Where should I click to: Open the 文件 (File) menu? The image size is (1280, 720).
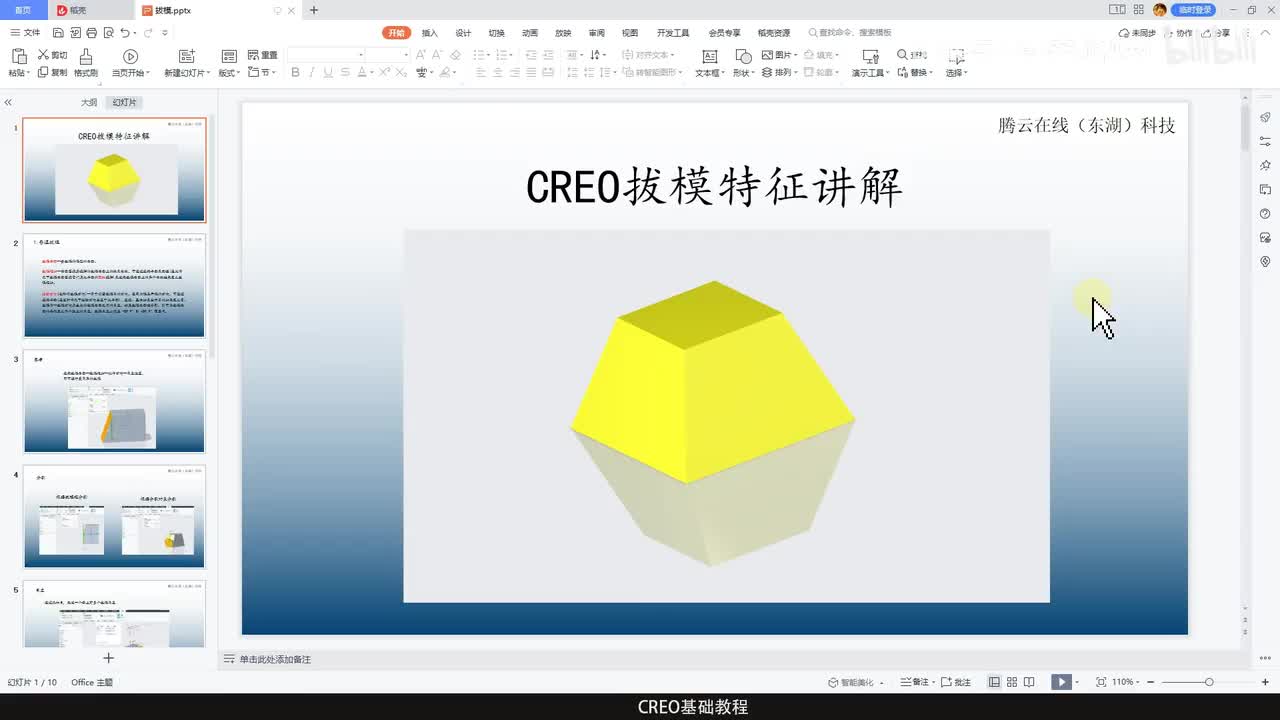pyautogui.click(x=26, y=33)
